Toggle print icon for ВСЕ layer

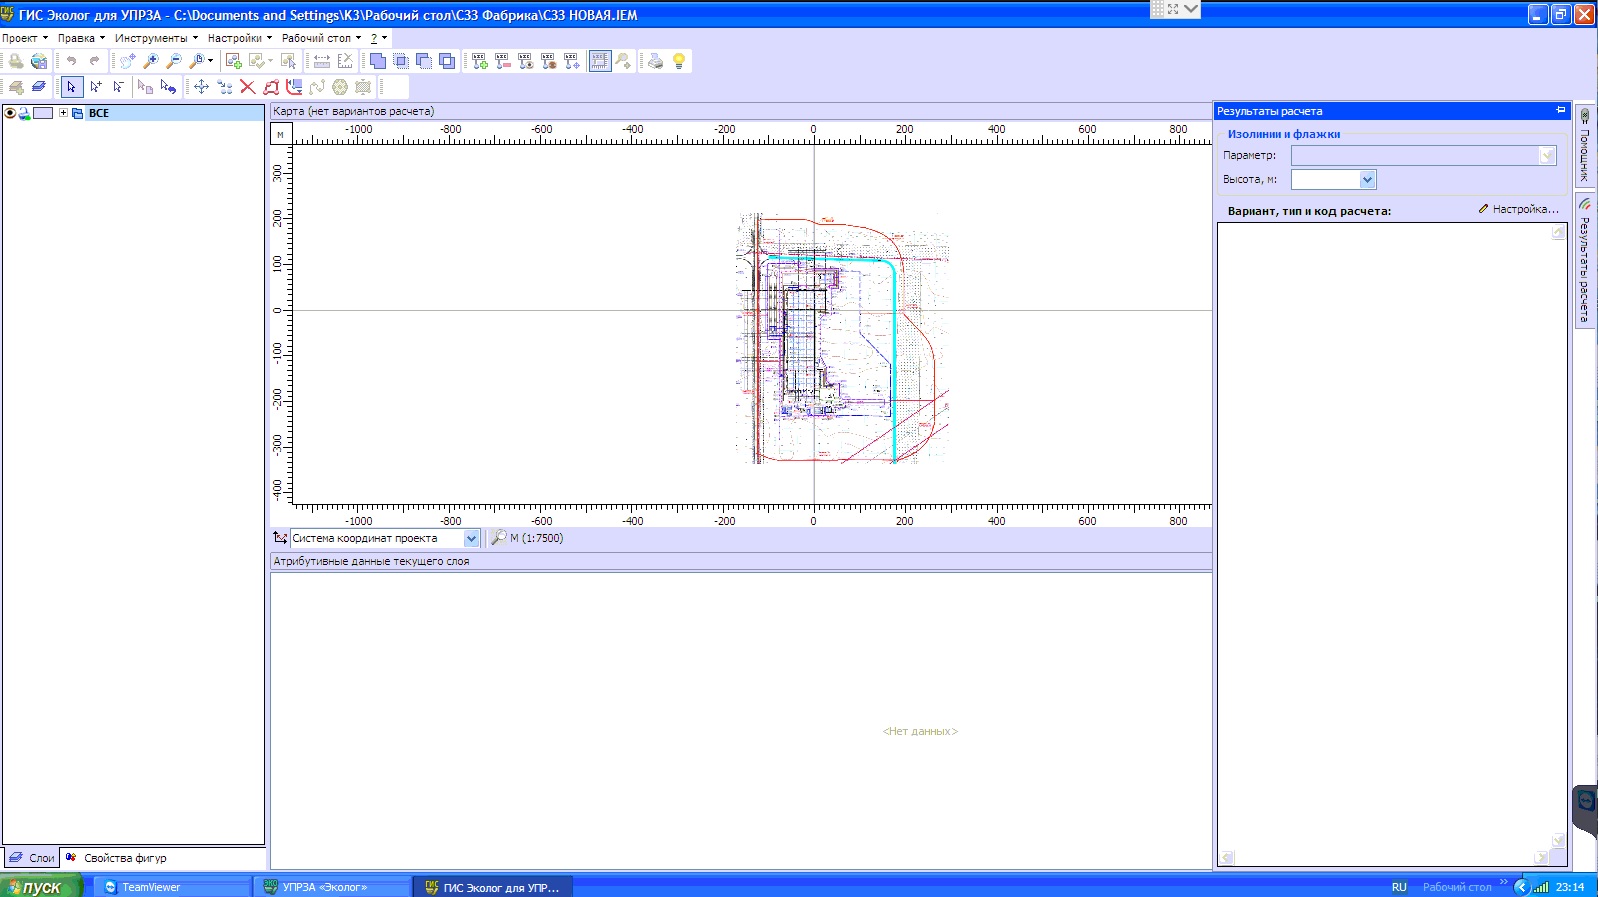(x=24, y=113)
